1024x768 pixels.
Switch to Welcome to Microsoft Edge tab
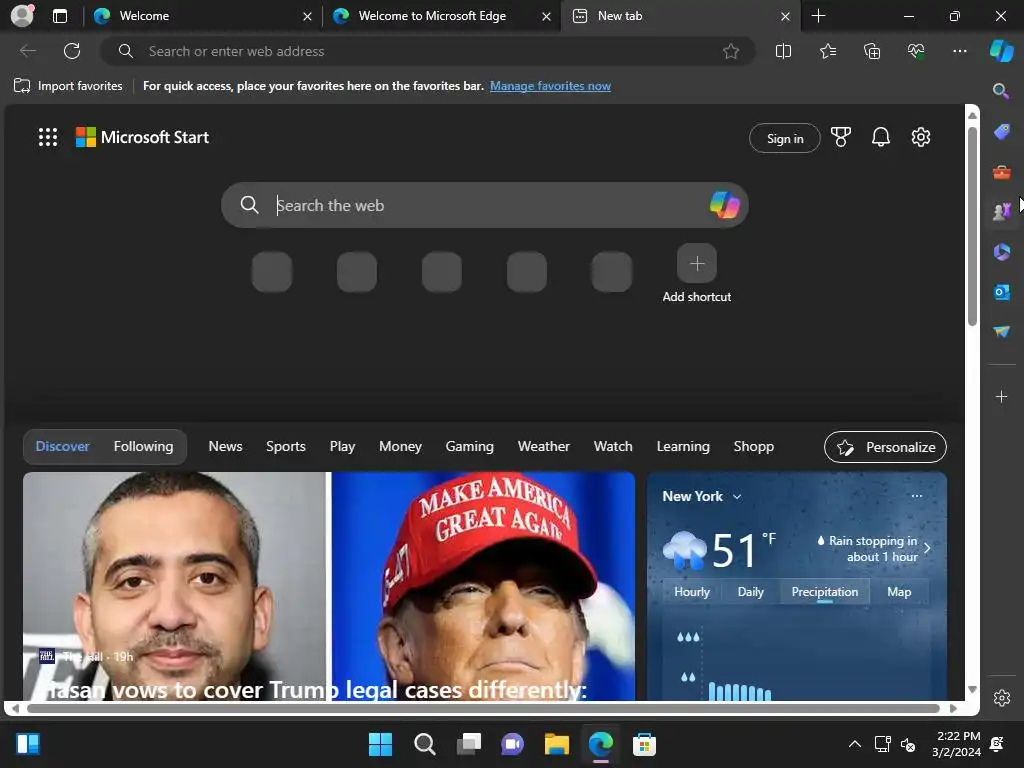(441, 16)
